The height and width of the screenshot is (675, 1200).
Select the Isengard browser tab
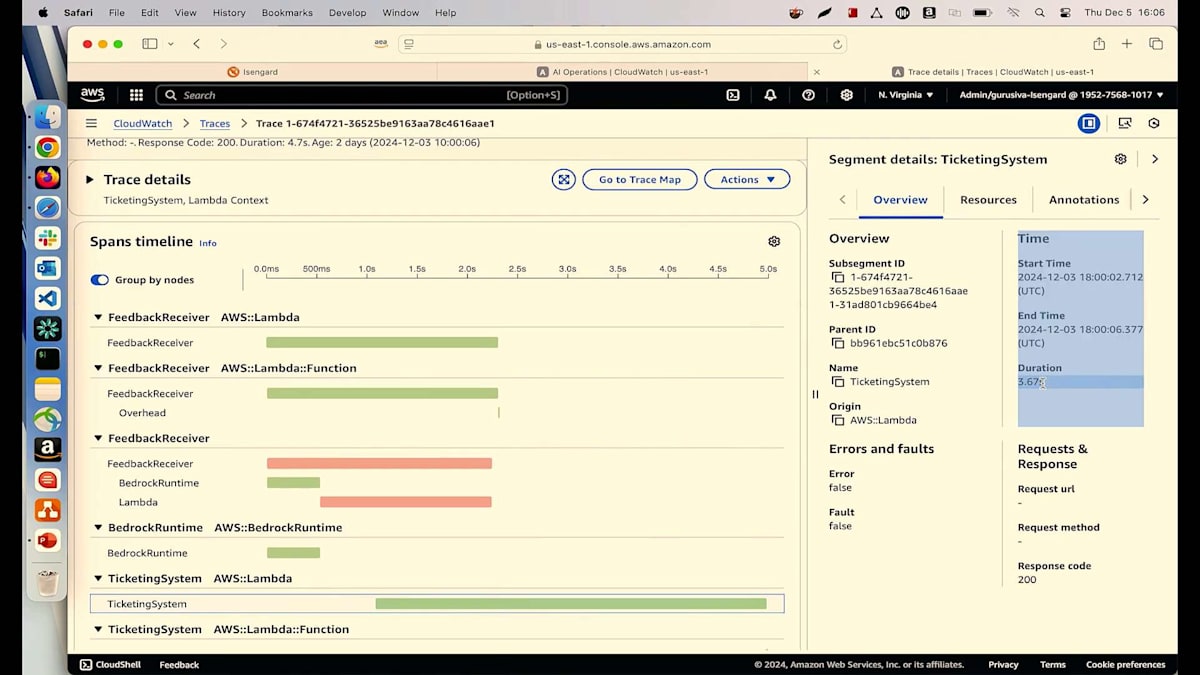click(253, 72)
